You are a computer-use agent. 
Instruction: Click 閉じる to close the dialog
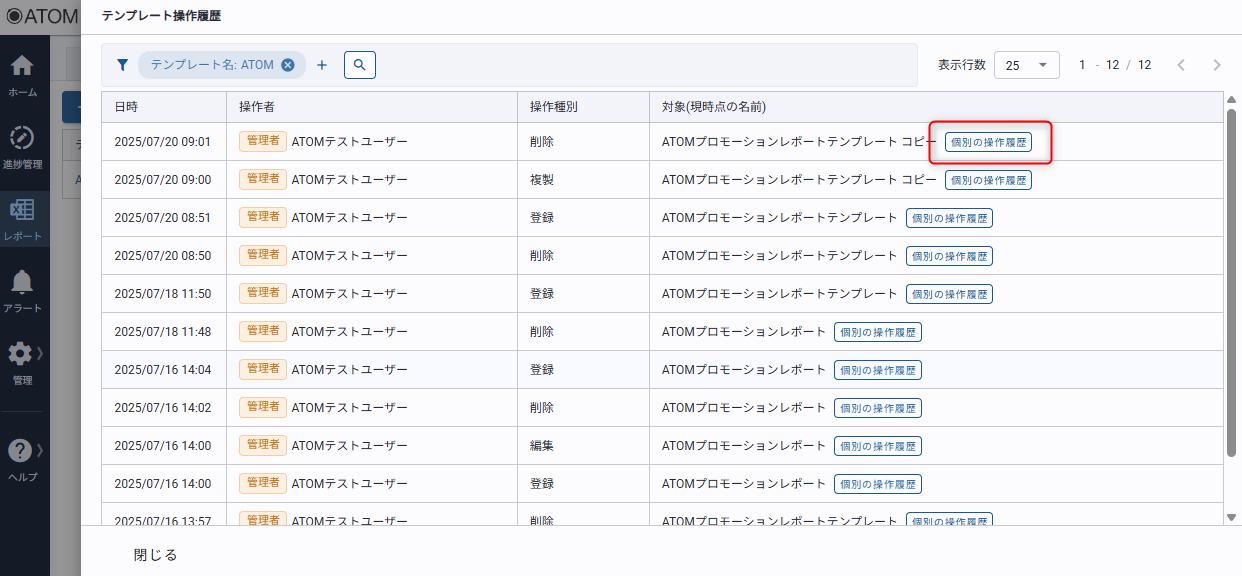tap(156, 555)
